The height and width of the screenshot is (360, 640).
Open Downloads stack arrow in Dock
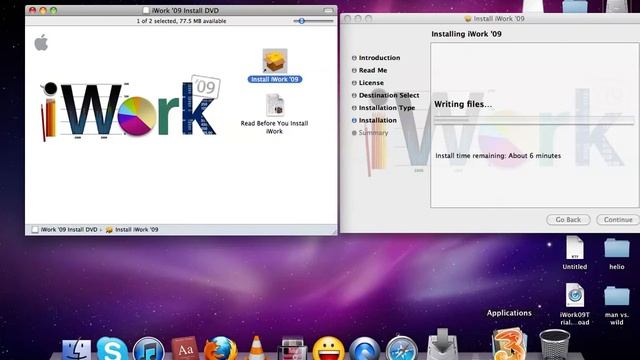[x=442, y=345]
